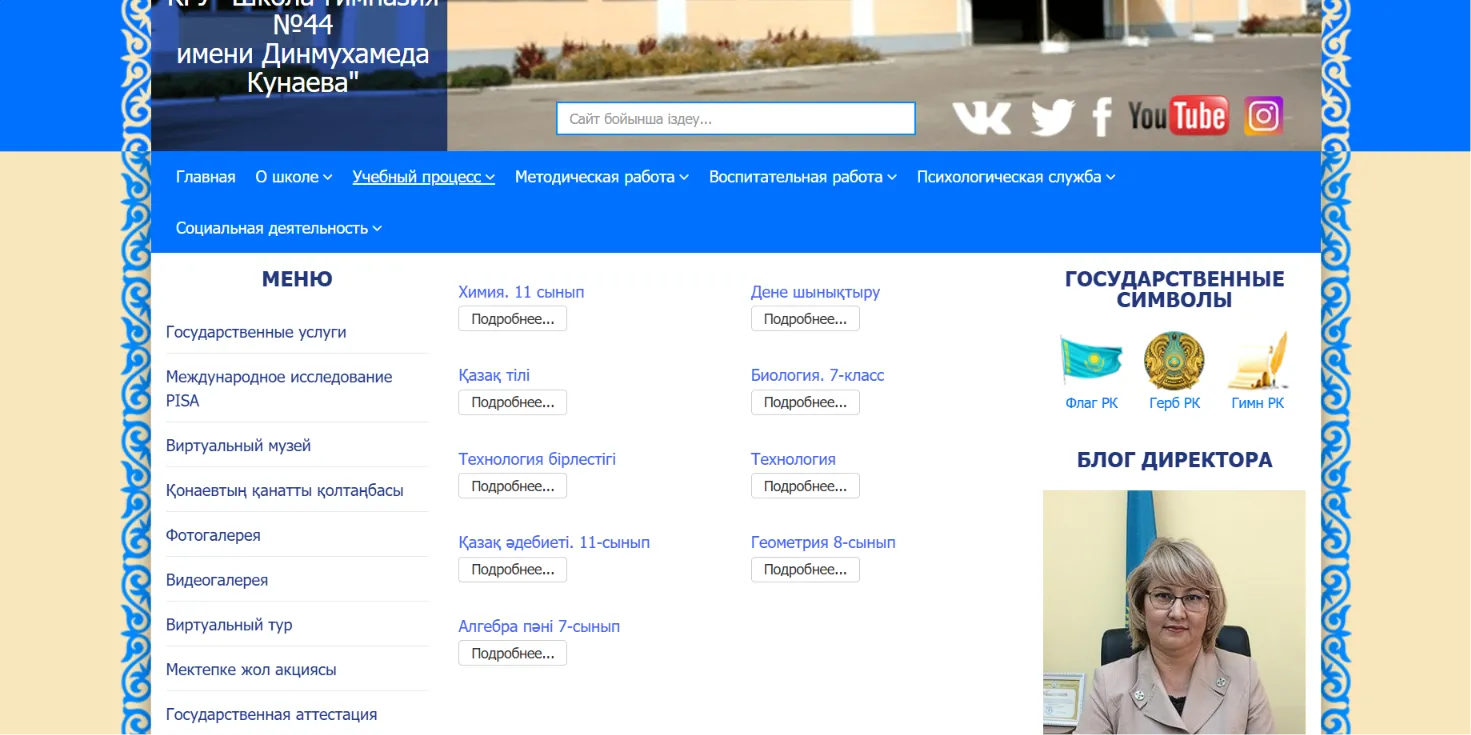The width and height of the screenshot is (1471, 735).
Task: Open the Технология бірлестігі link
Action: (537, 459)
